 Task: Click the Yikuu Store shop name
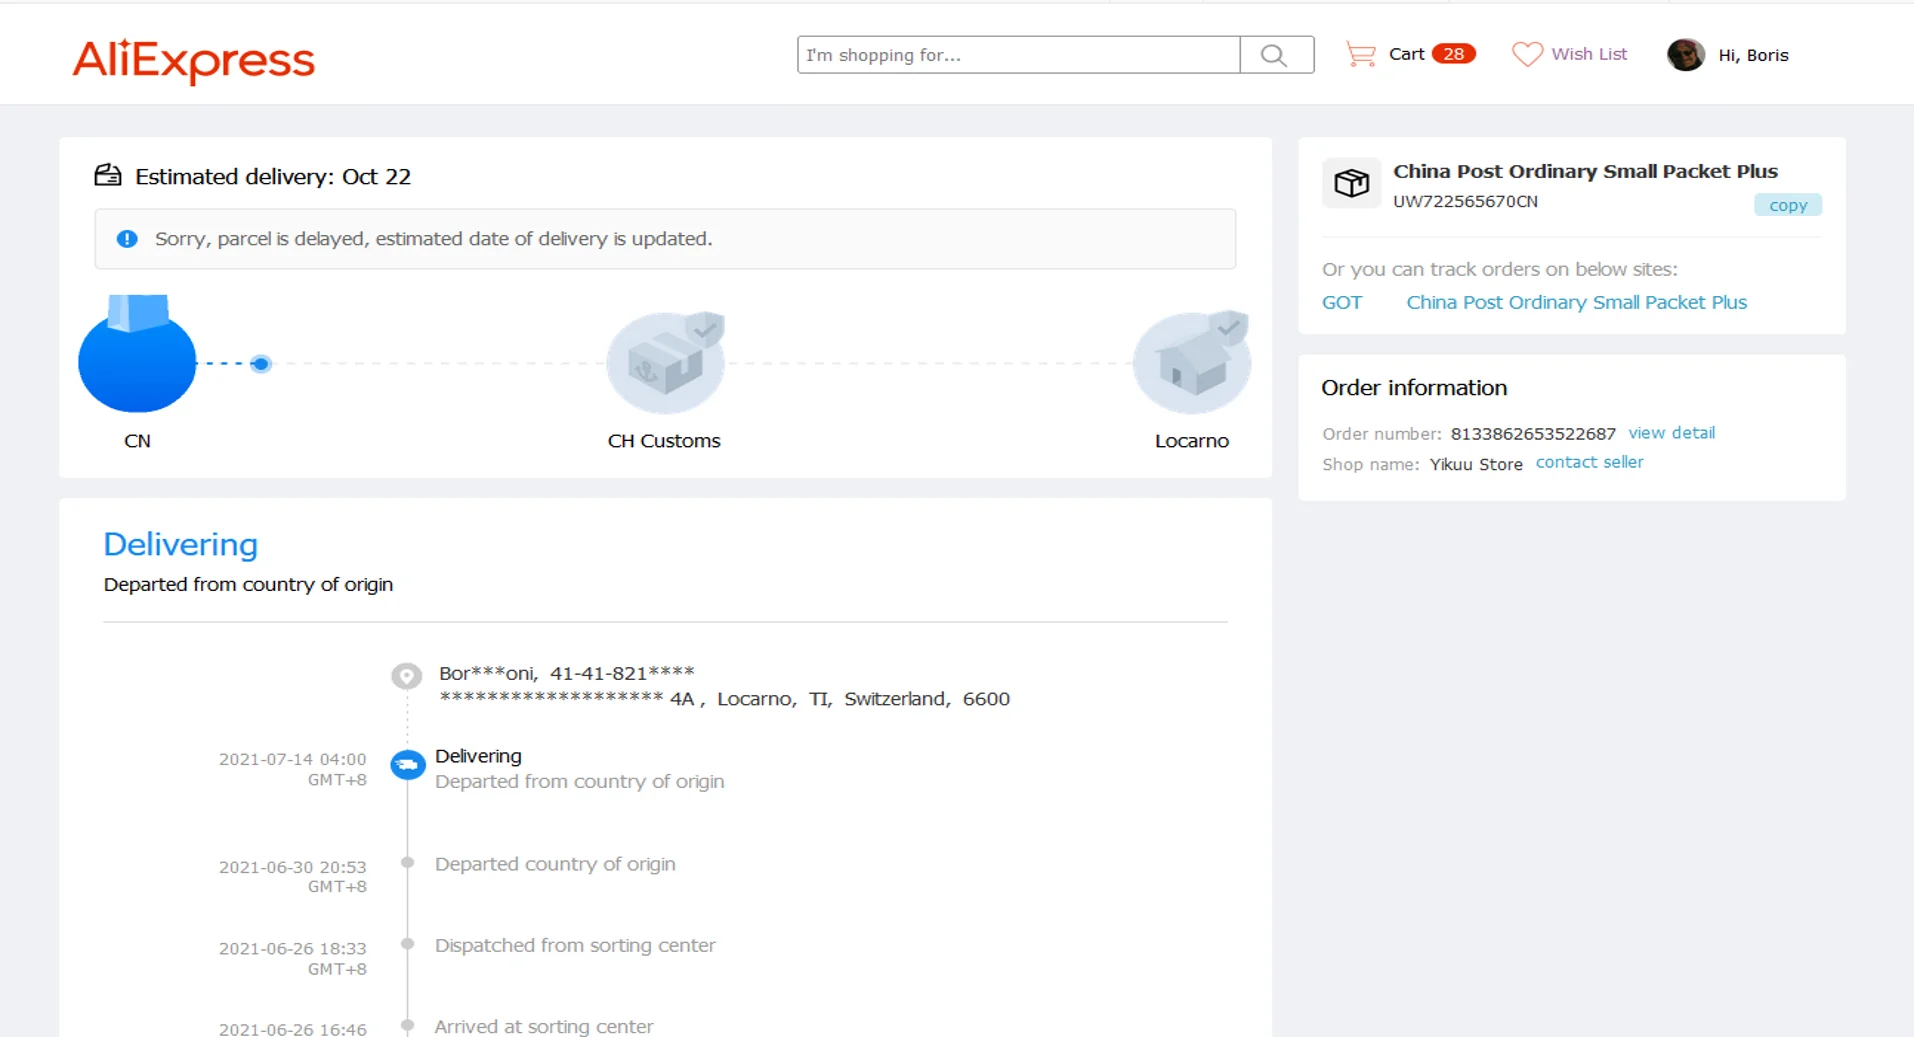(1476, 464)
